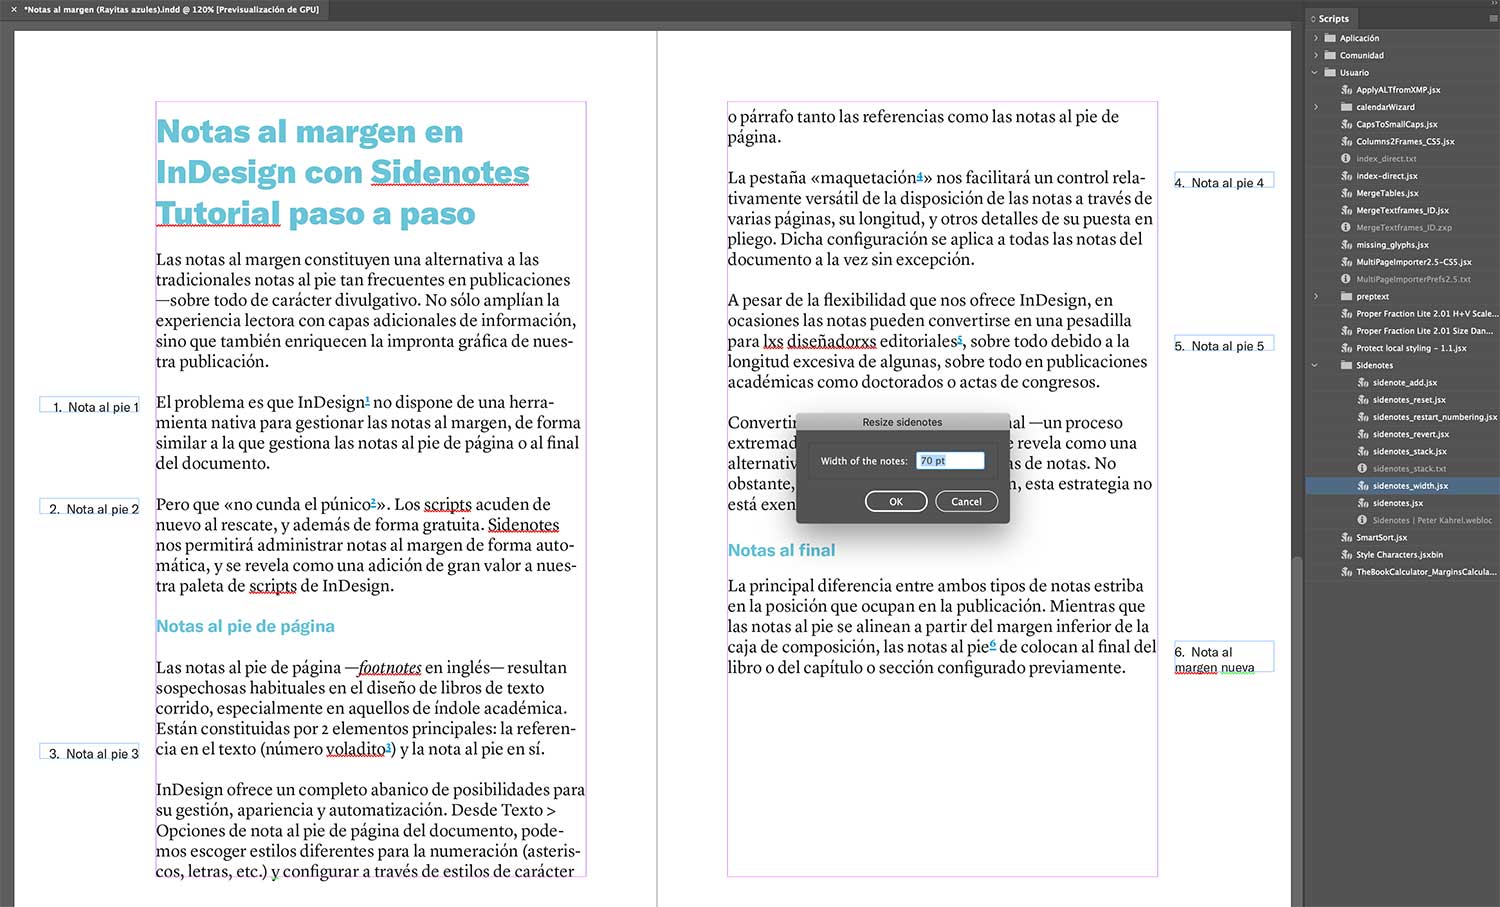Click the sidenotes_reset.jsx script icon
This screenshot has width=1500, height=907.
click(x=1363, y=400)
